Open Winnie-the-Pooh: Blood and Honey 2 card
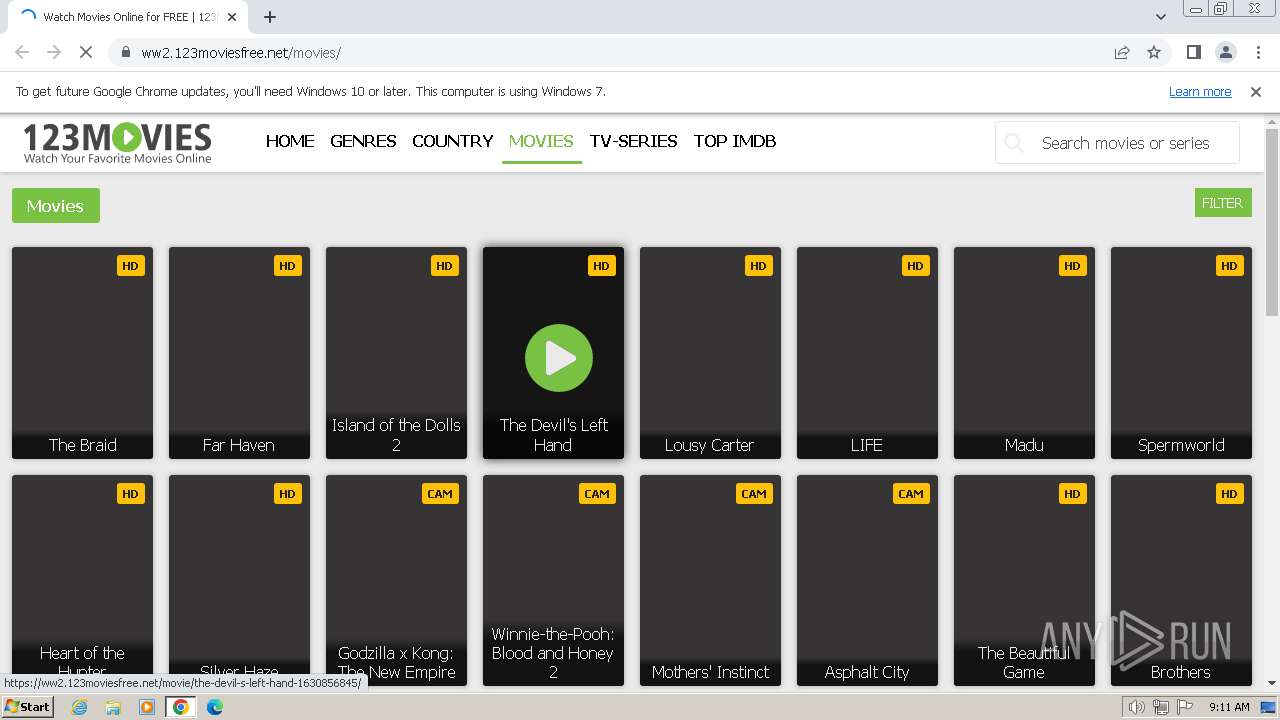Image resolution: width=1280 pixels, height=720 pixels. pos(553,580)
